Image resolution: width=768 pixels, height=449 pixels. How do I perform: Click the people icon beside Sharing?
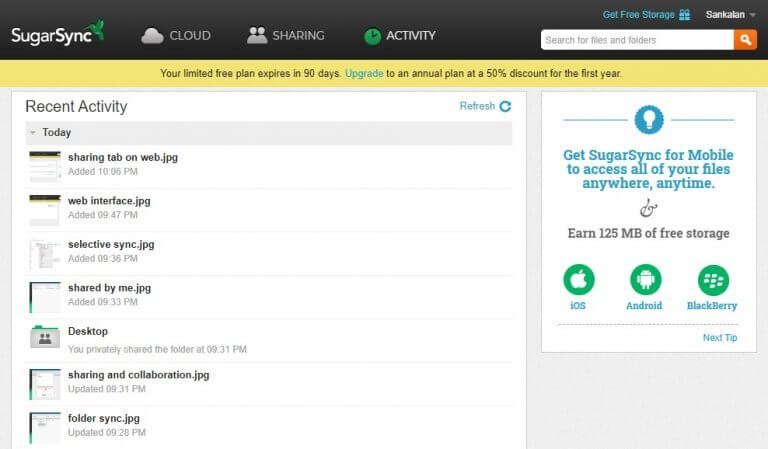click(257, 35)
